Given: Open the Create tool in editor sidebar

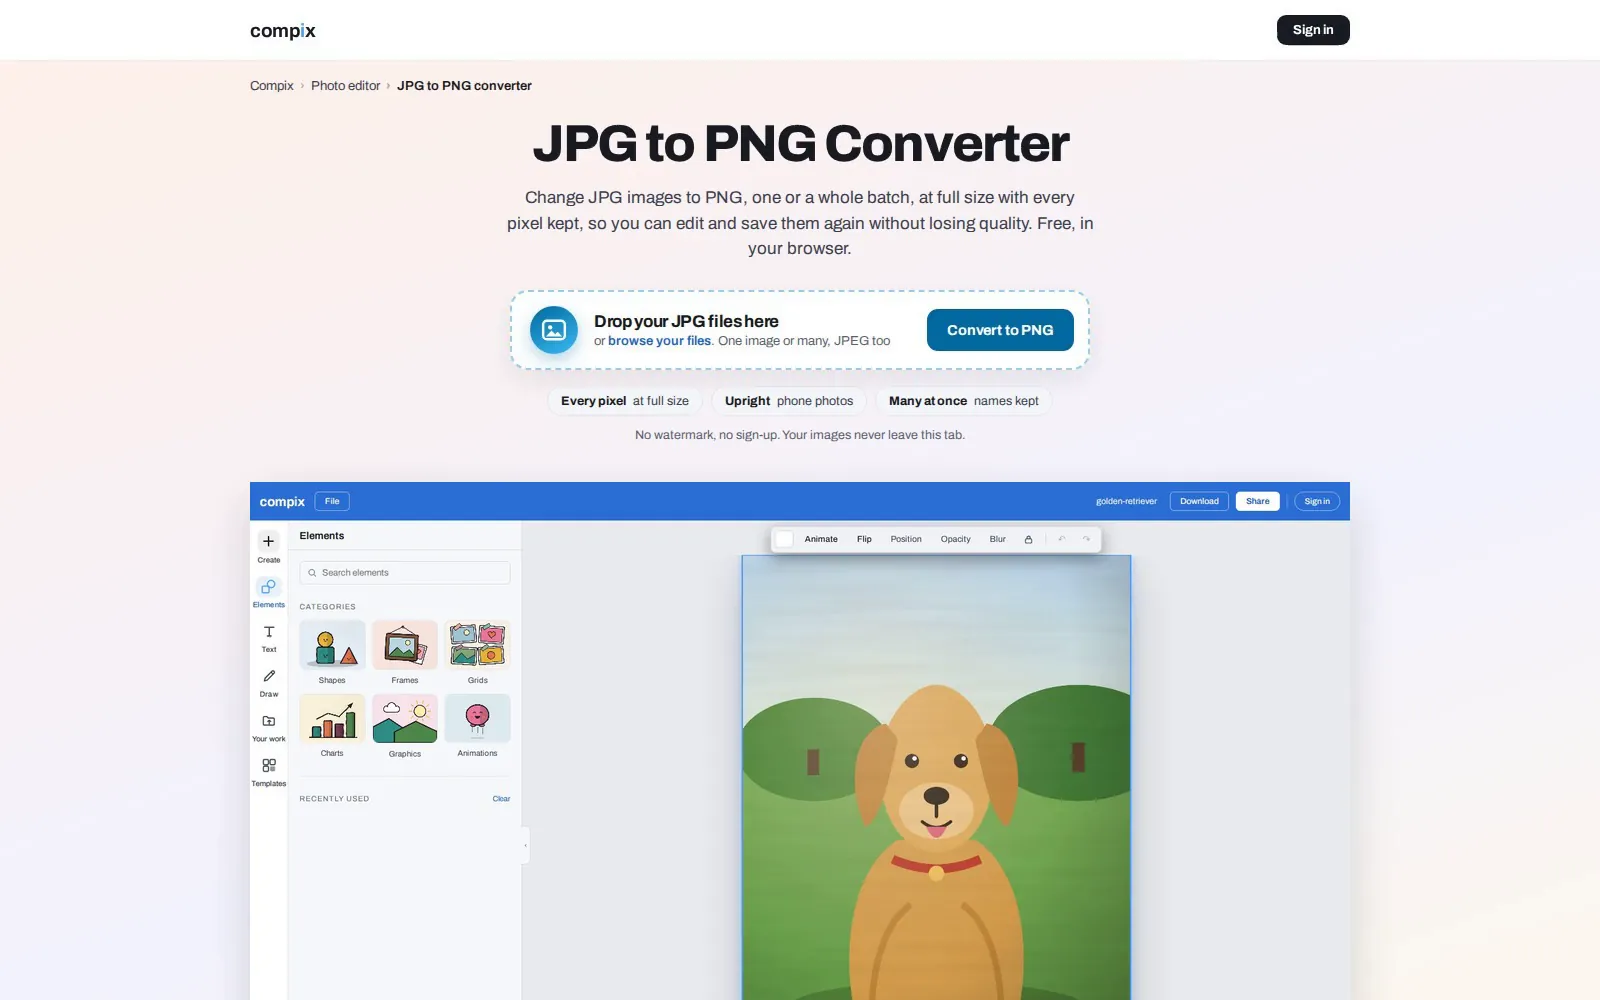Looking at the screenshot, I should [x=269, y=548].
